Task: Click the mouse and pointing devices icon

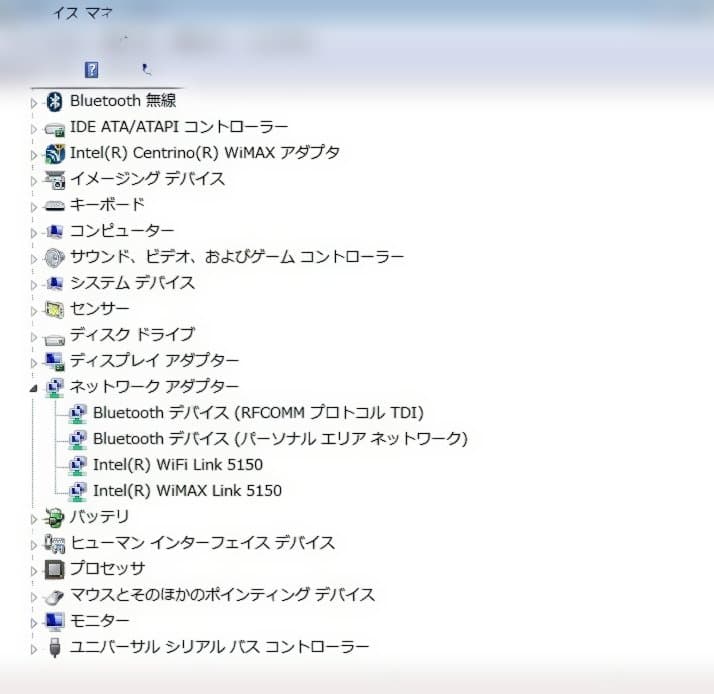Action: [55, 597]
